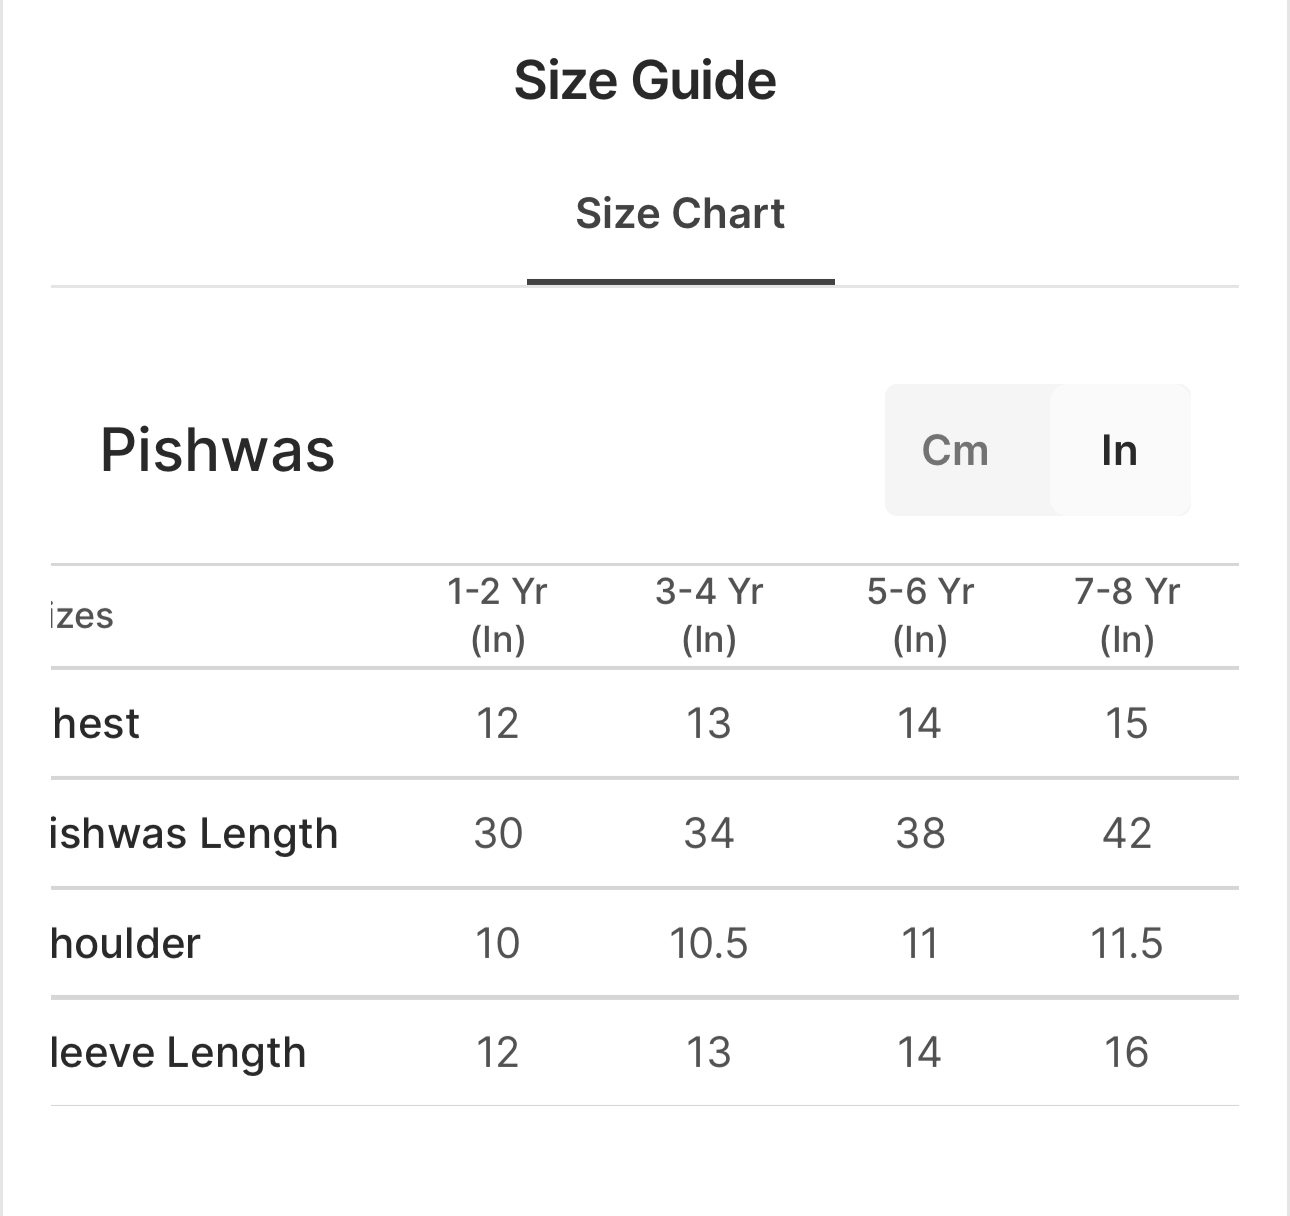Click Sleeve Length value 16
This screenshot has width=1290, height=1216.
coord(1127,1053)
